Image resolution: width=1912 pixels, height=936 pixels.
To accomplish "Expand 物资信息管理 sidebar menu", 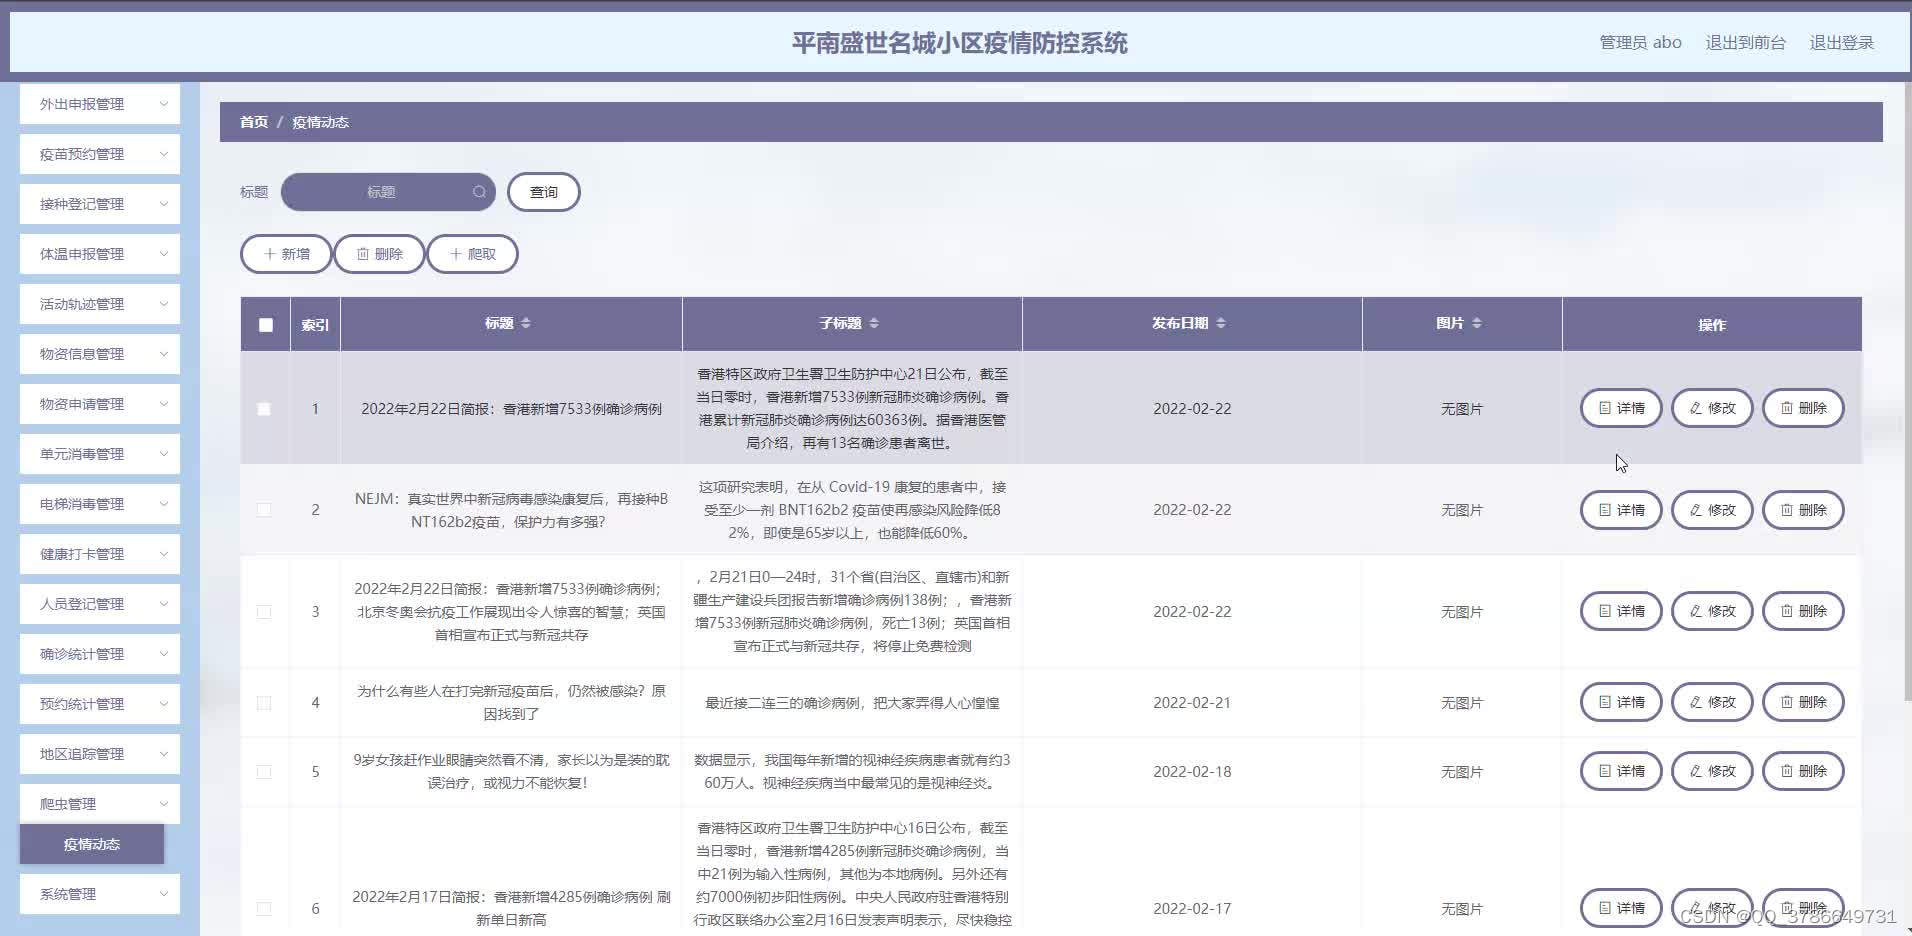I will (100, 354).
